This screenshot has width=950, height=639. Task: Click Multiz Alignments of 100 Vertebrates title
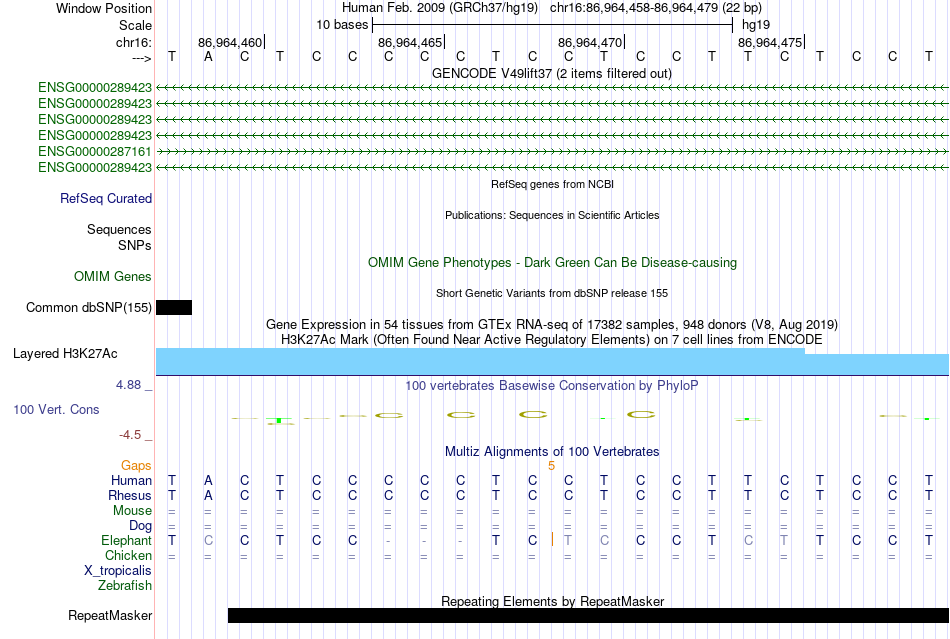[x=552, y=452]
